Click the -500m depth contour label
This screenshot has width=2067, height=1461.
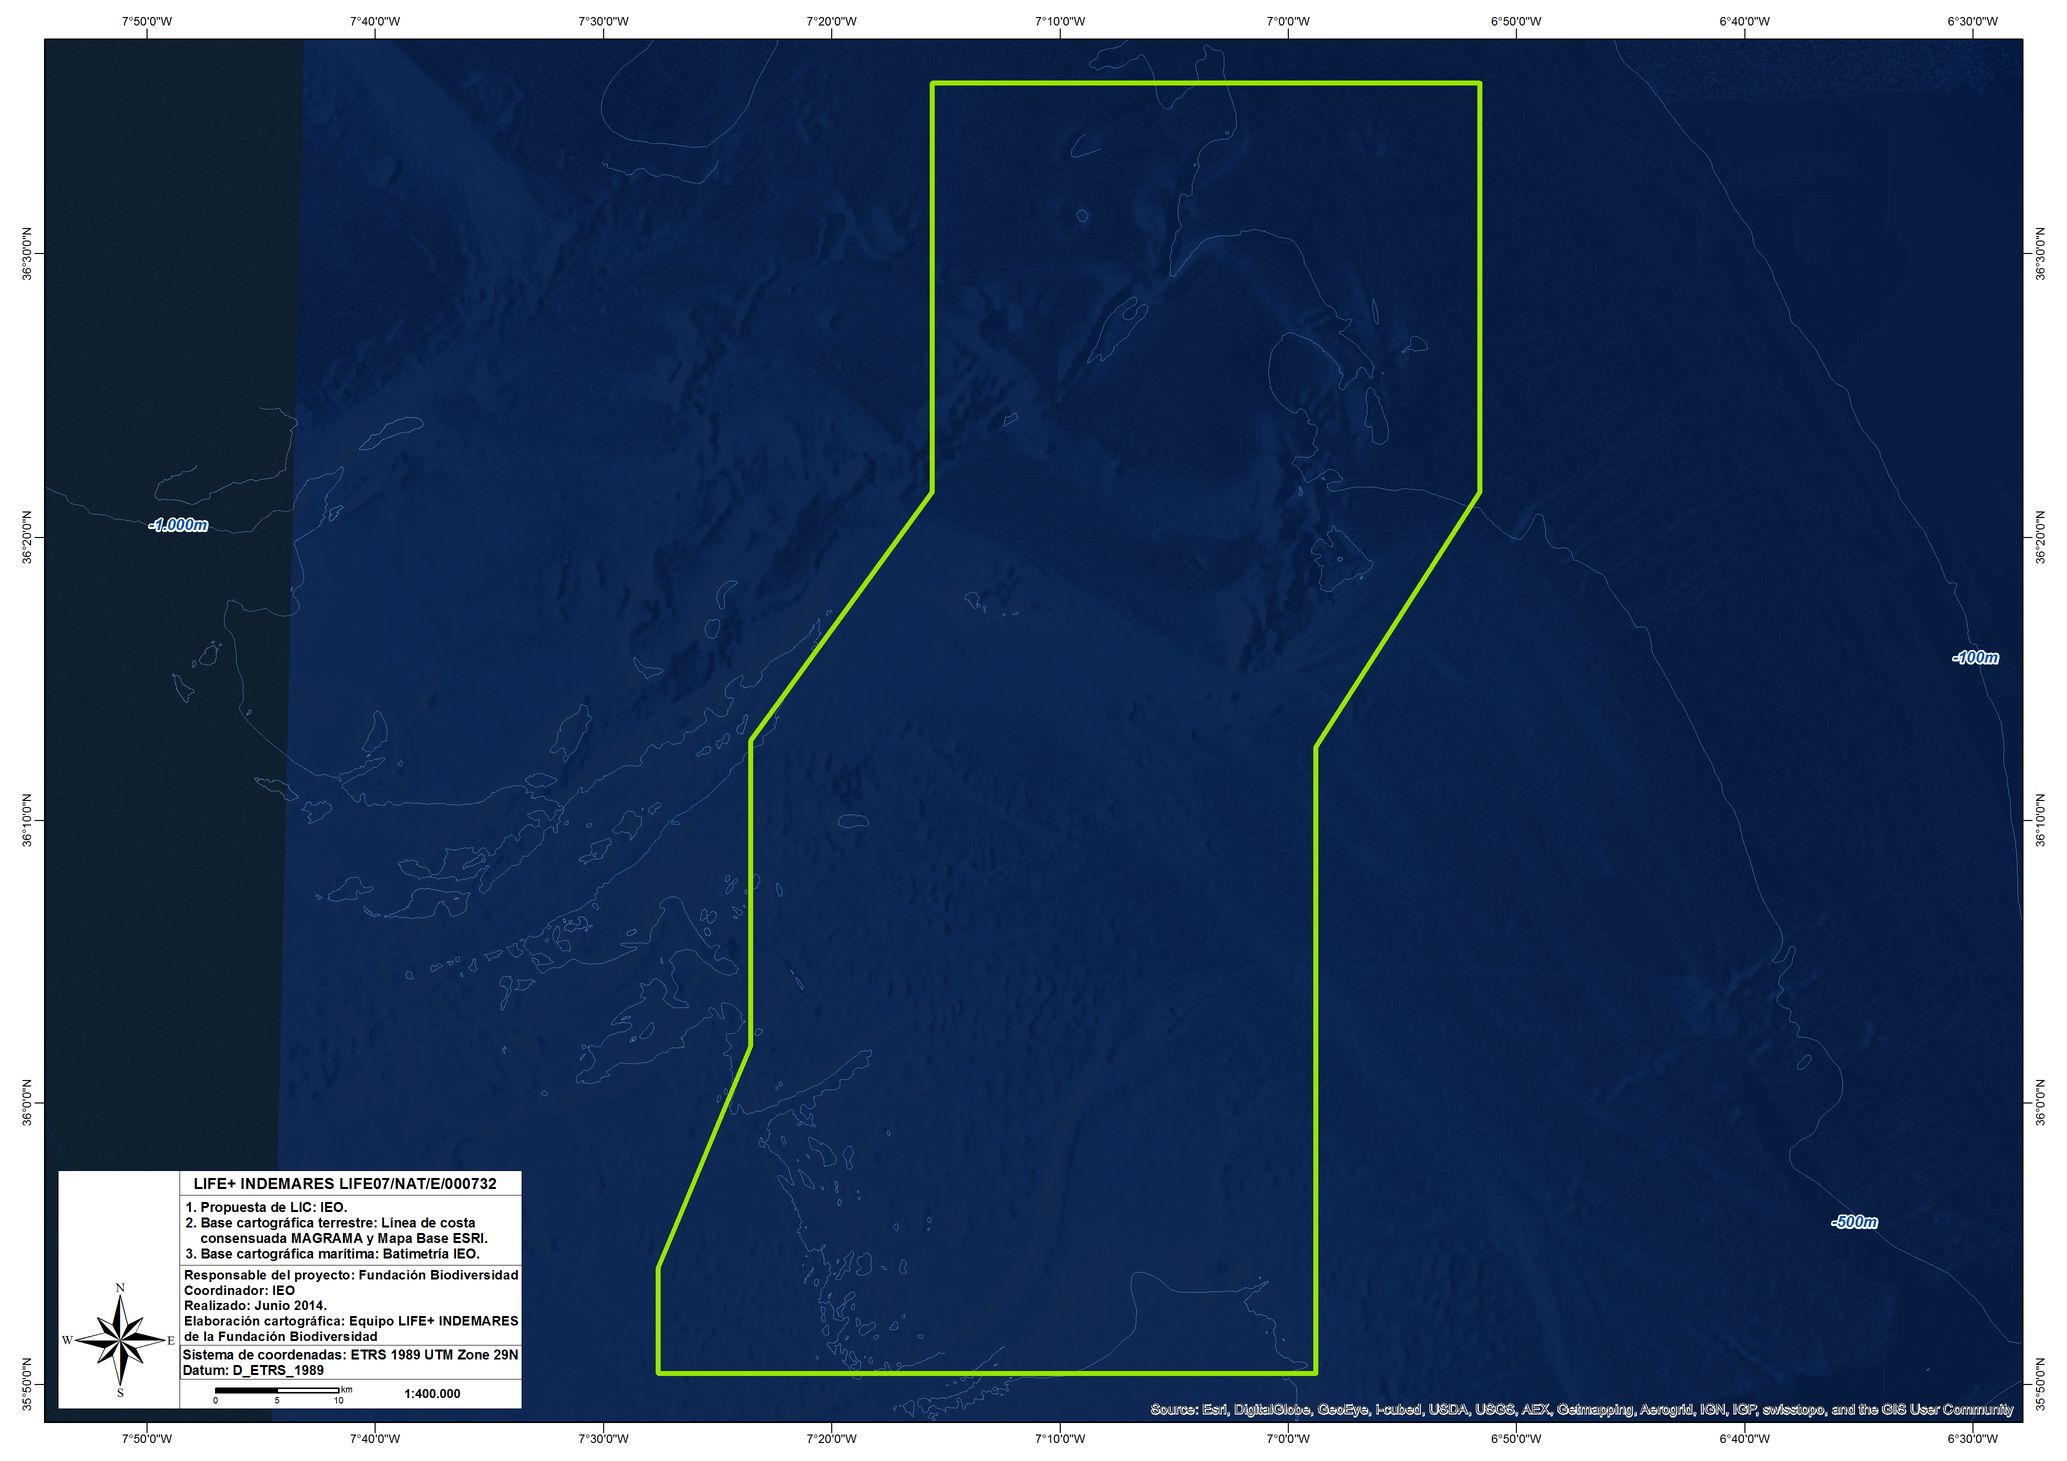[1853, 1222]
